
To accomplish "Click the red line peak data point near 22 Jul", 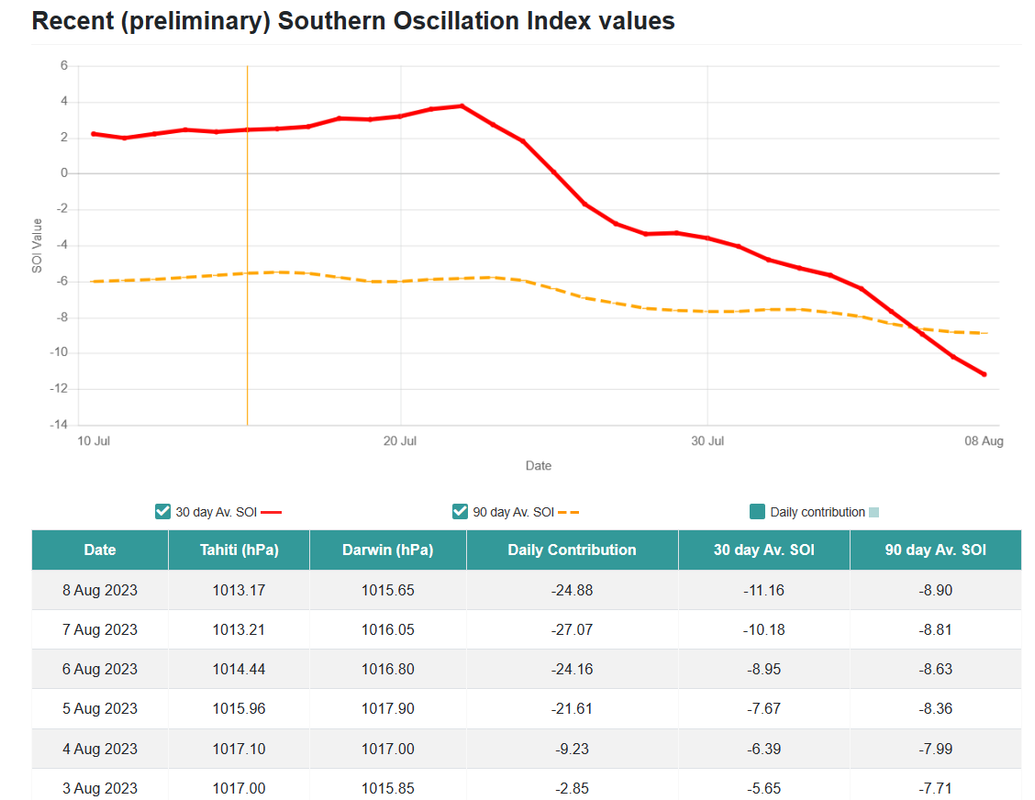I will point(461,106).
